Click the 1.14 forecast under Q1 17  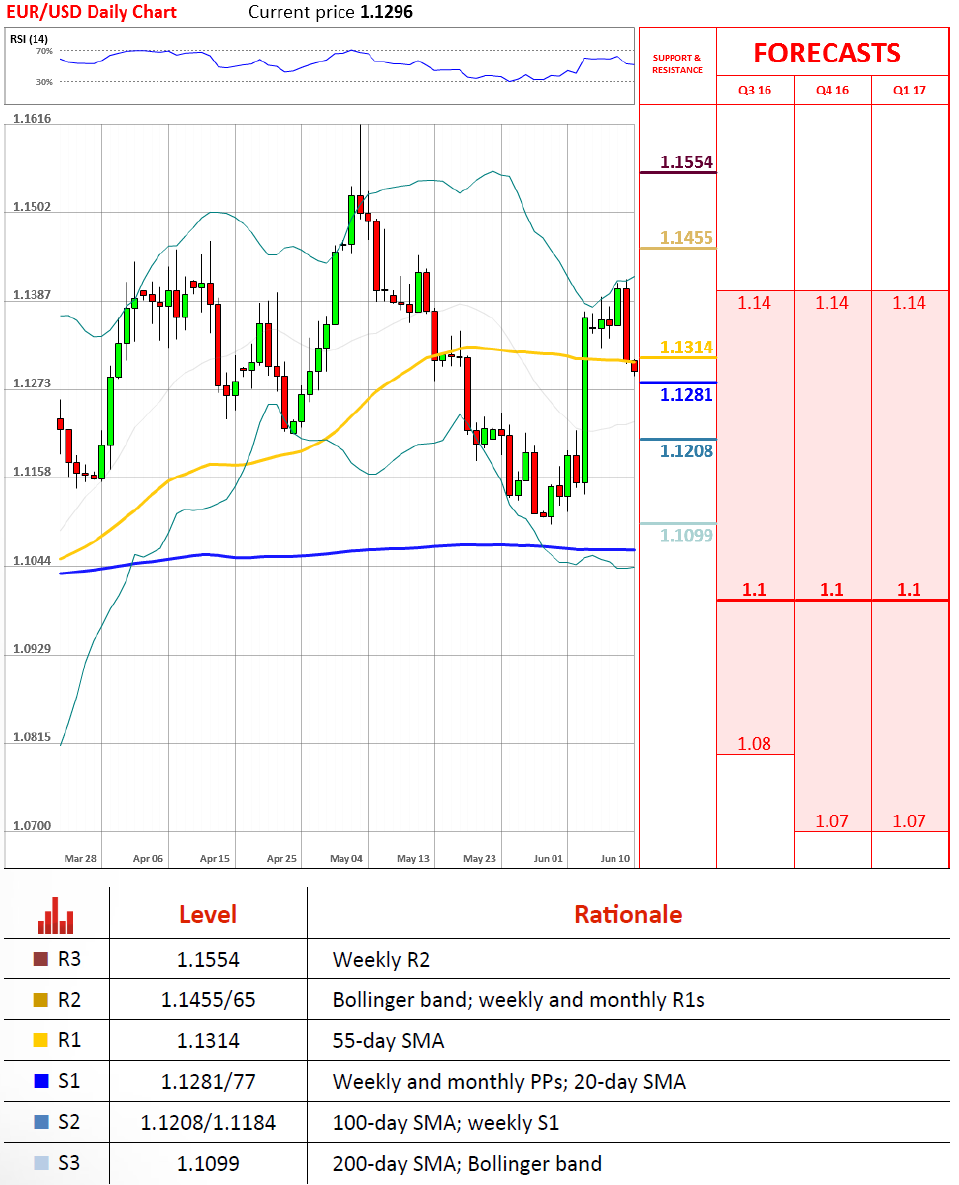click(x=909, y=303)
